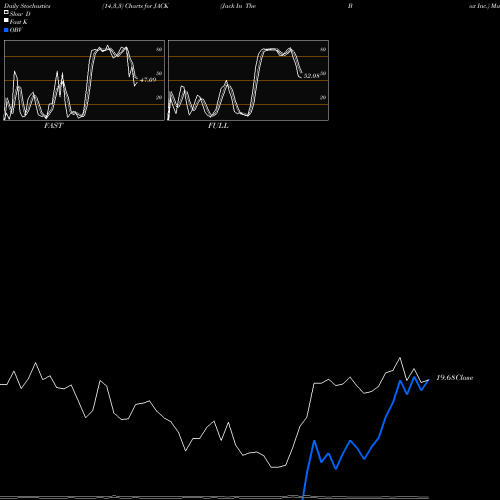Click the Slow D legend swatch

click(6, 13)
